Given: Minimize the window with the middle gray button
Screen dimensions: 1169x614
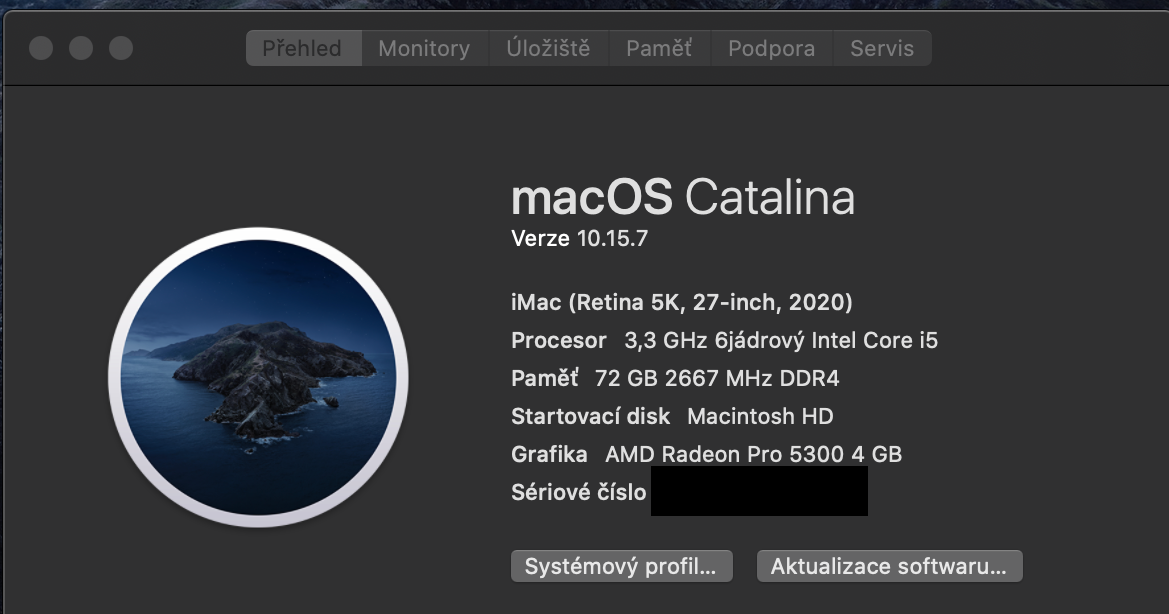Looking at the screenshot, I should pos(81,48).
